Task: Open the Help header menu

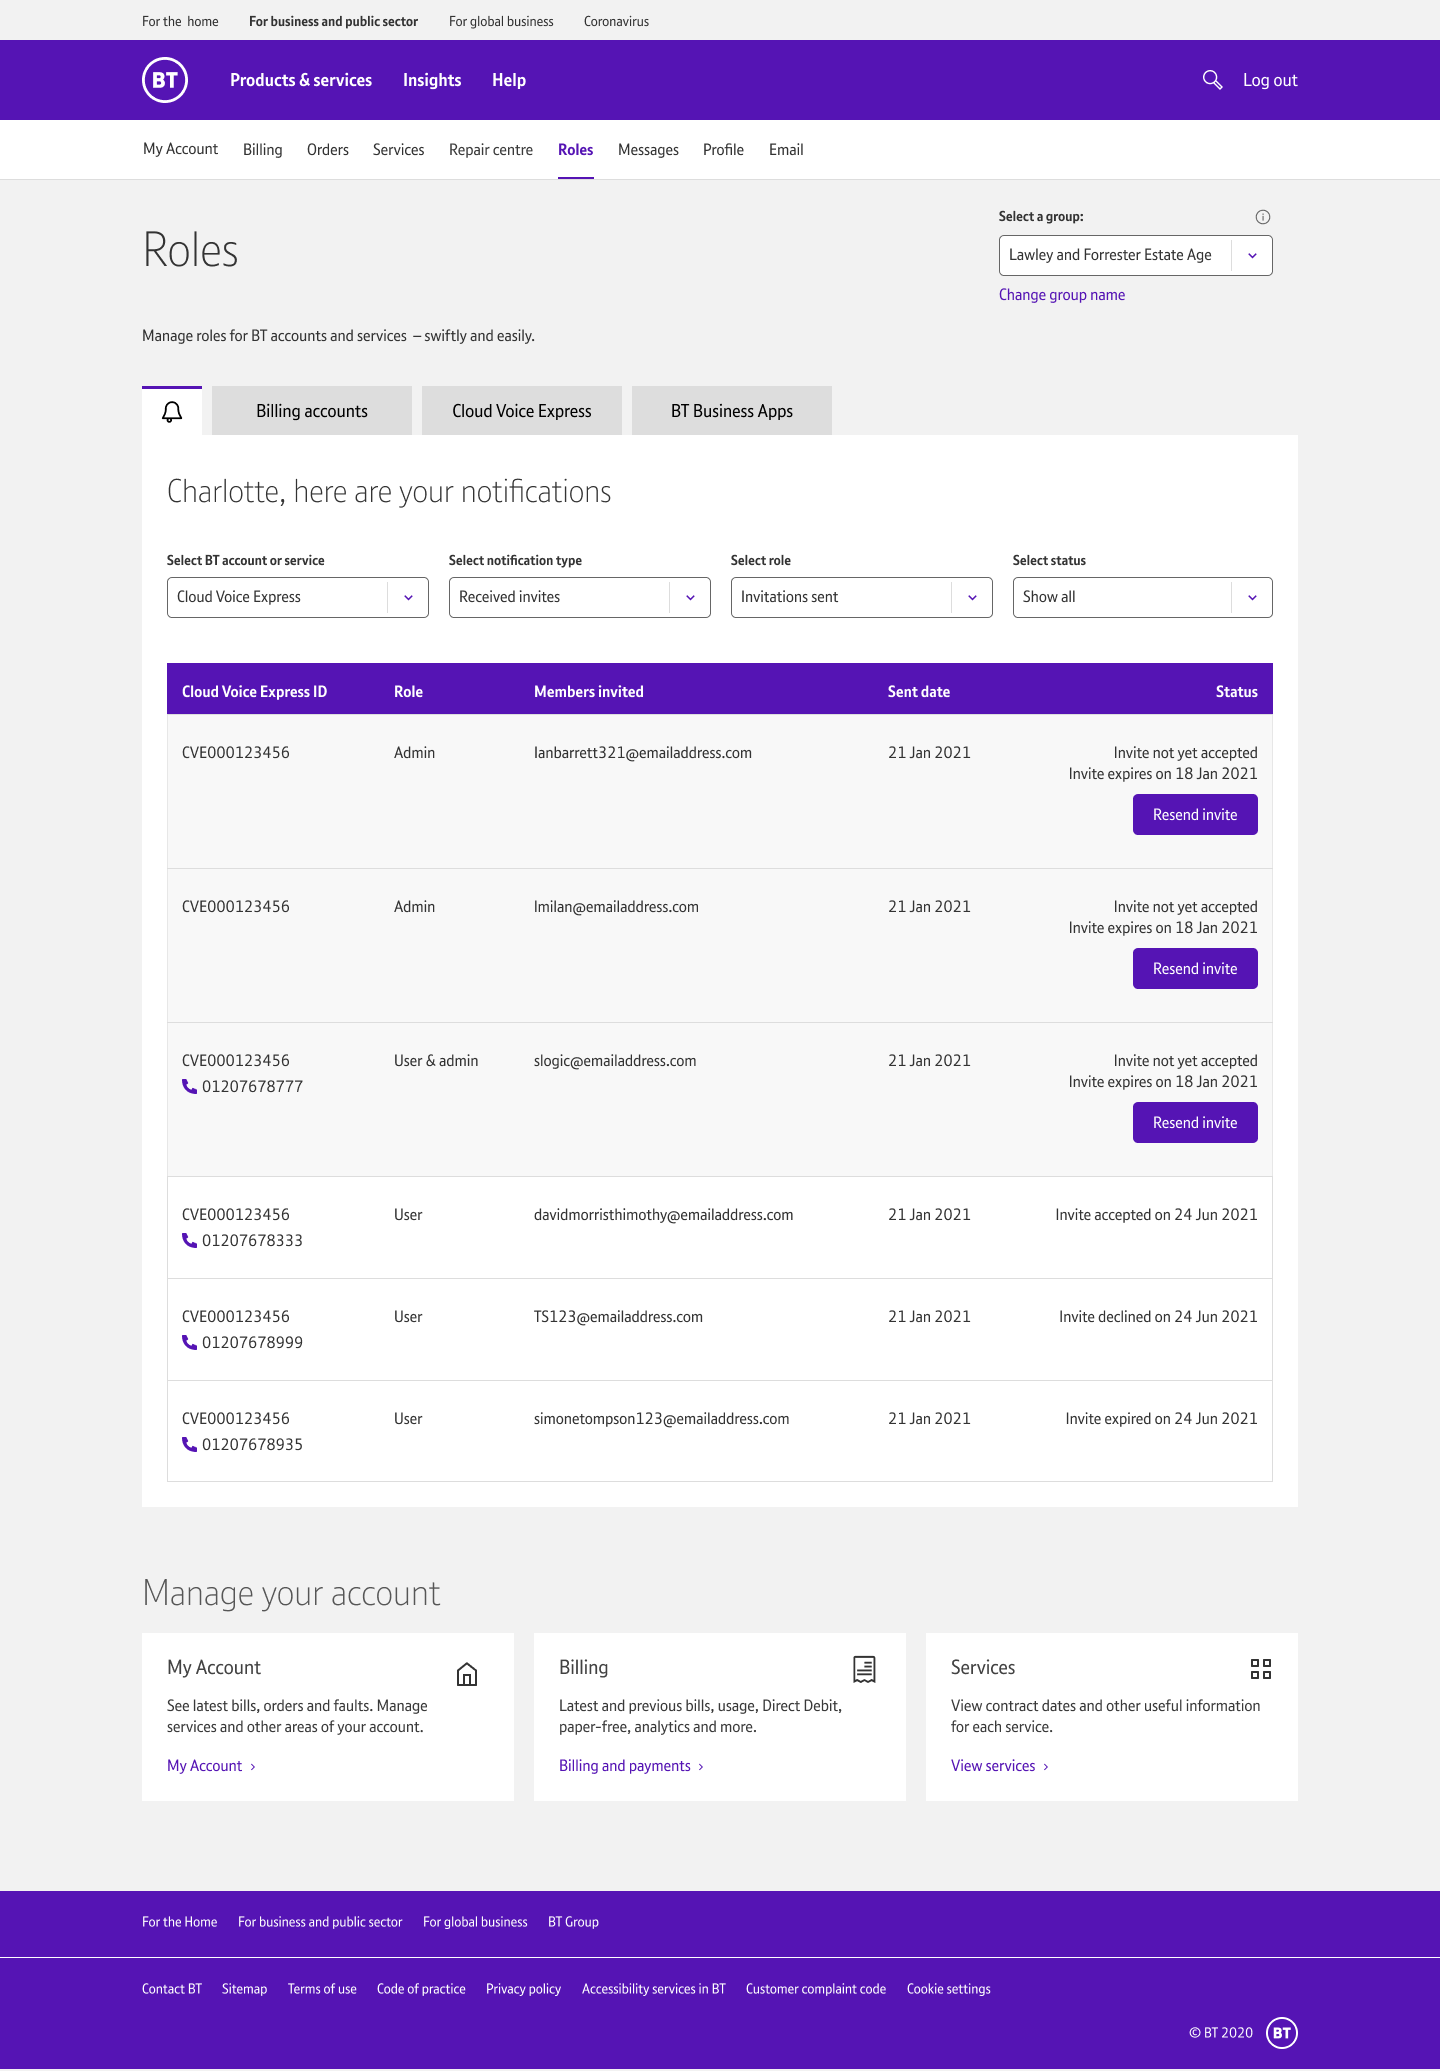Action: click(x=509, y=80)
